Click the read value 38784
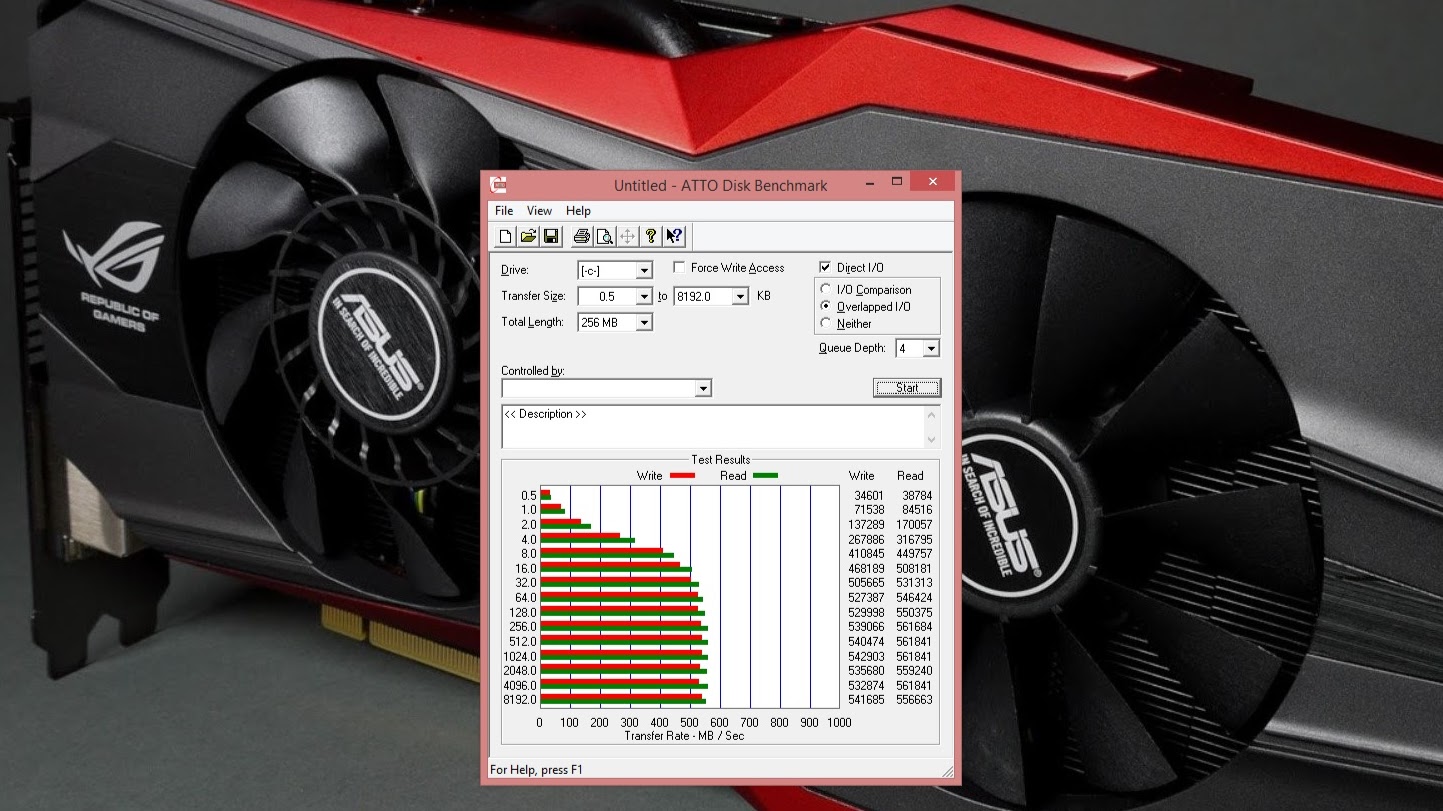Screen dimensions: 1443x811 click(916, 496)
